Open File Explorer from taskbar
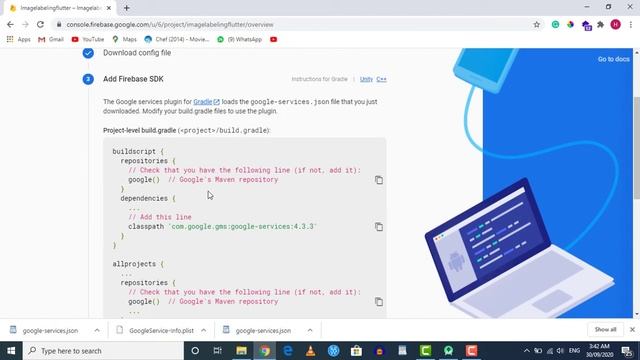640x360 pixels. tap(241, 351)
